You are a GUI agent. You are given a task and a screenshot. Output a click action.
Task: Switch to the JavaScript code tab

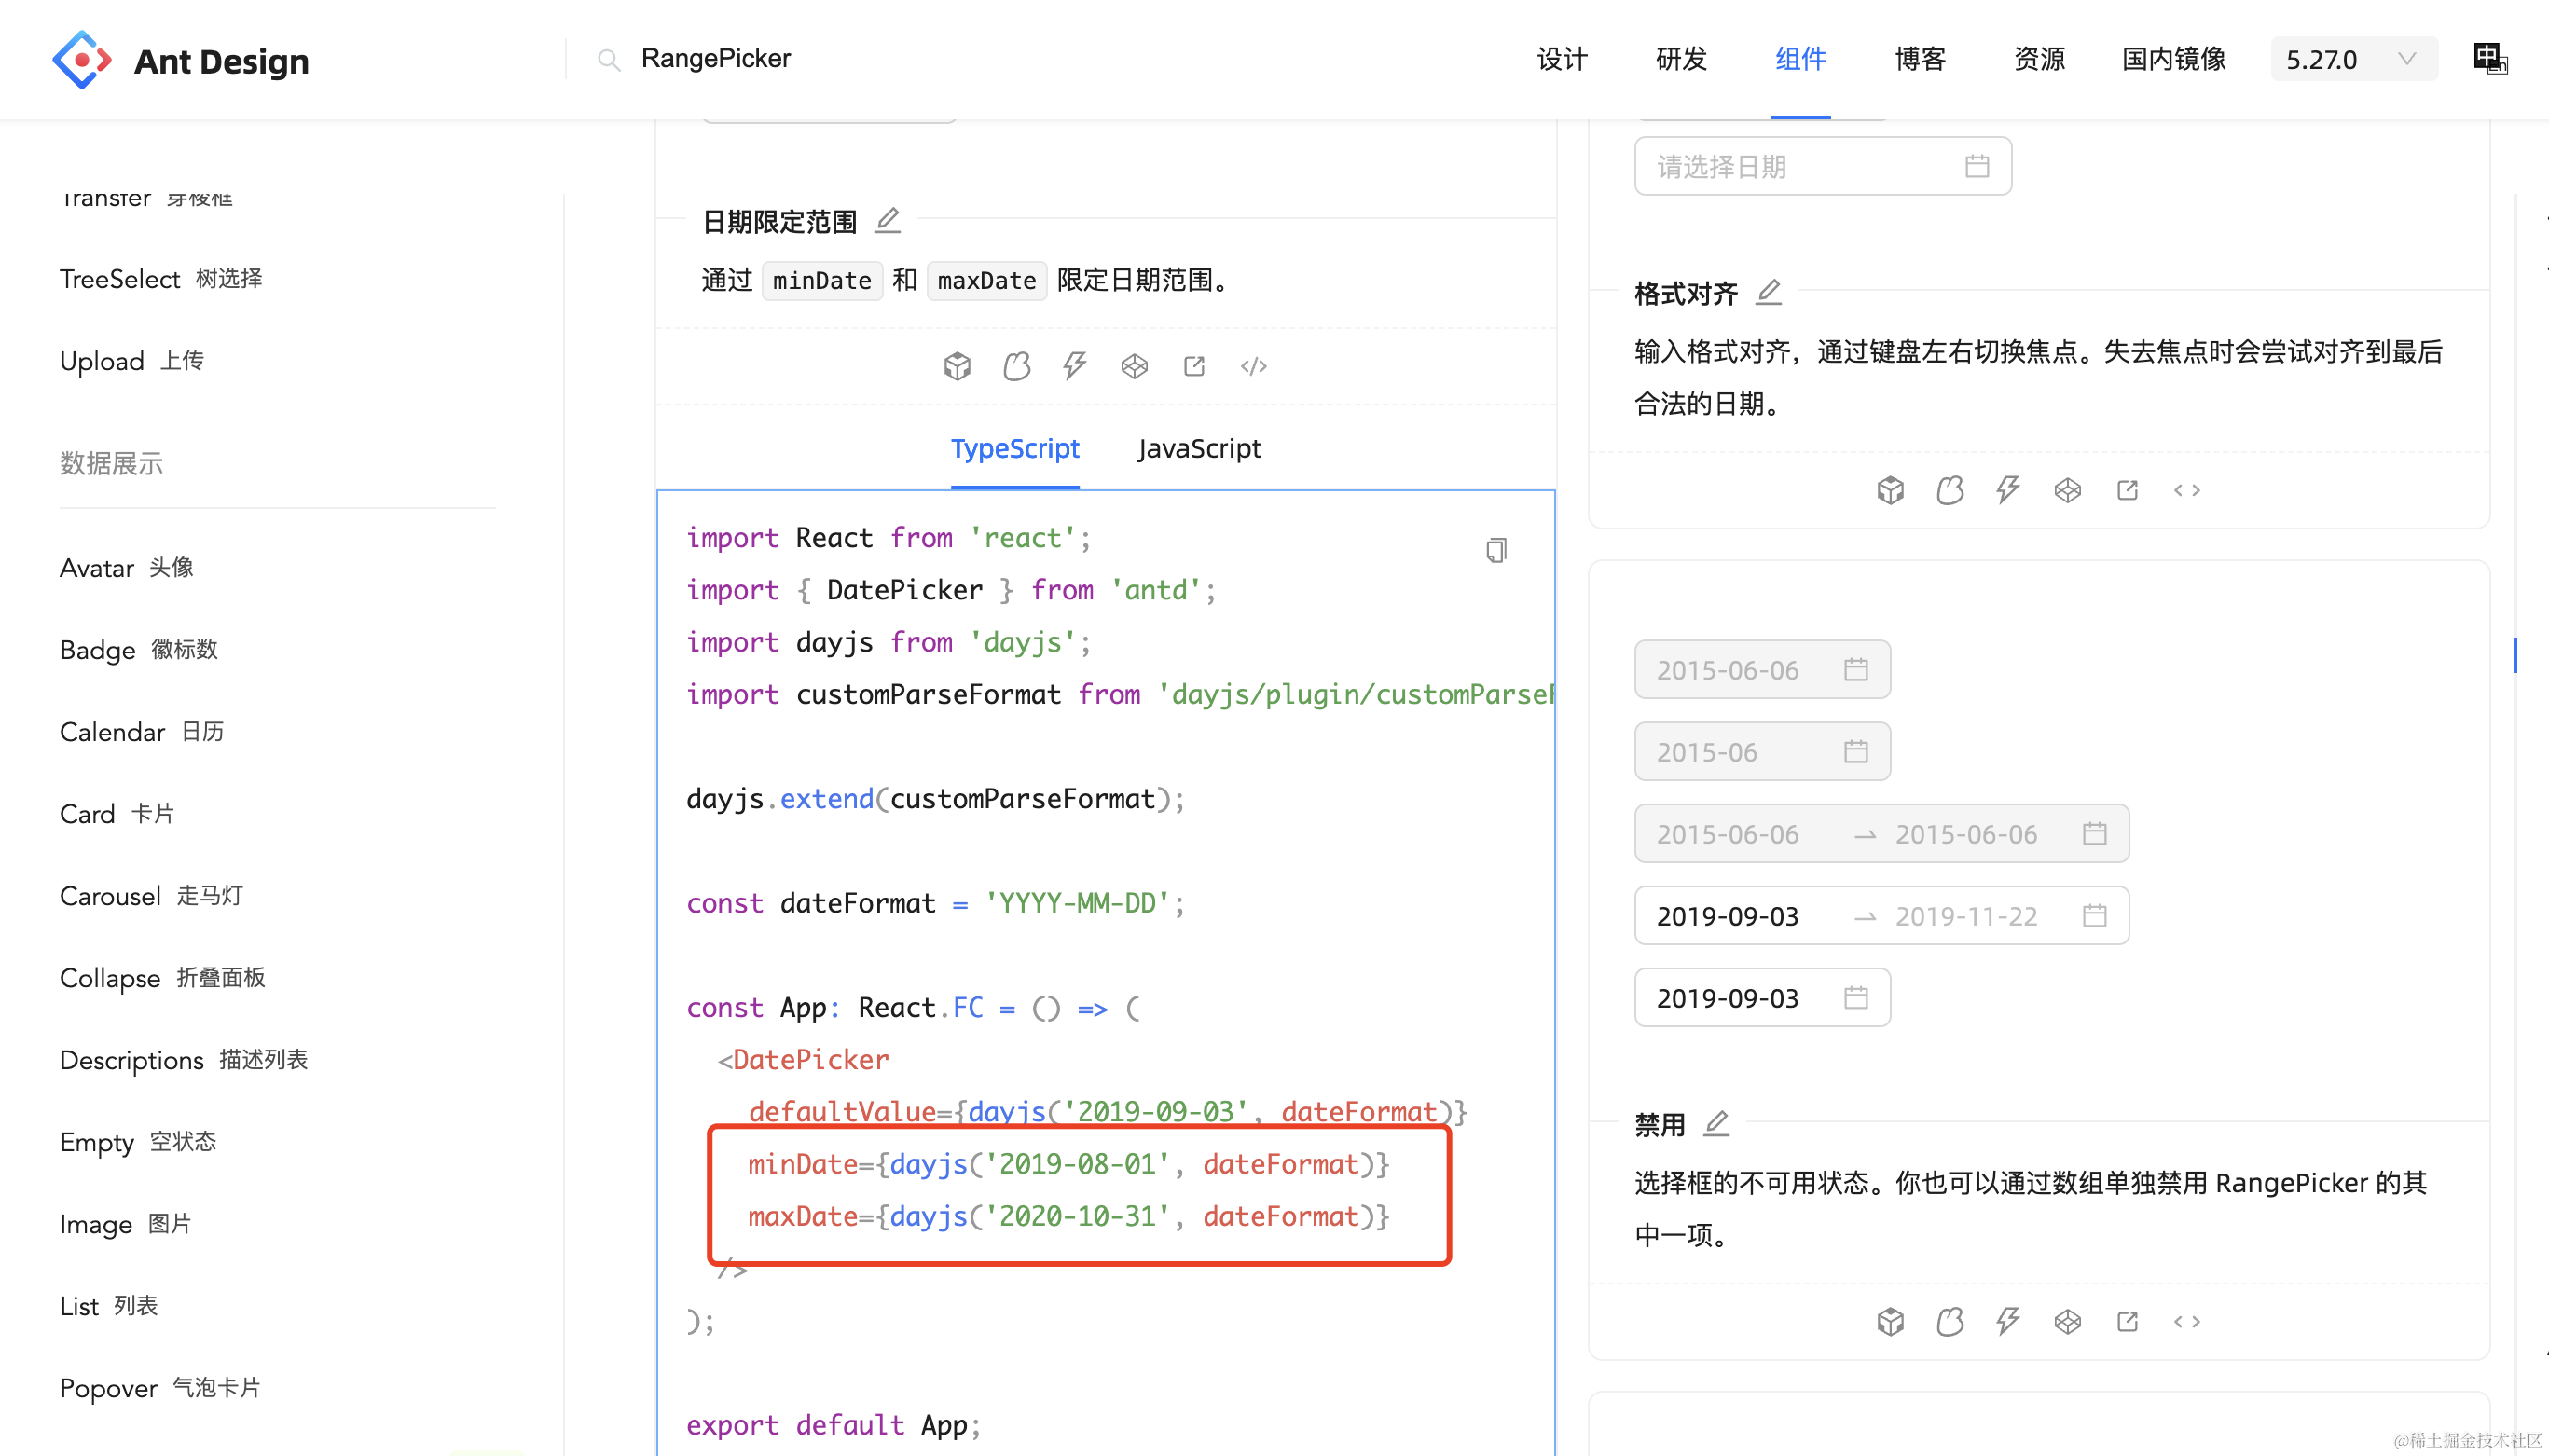tap(1199, 449)
